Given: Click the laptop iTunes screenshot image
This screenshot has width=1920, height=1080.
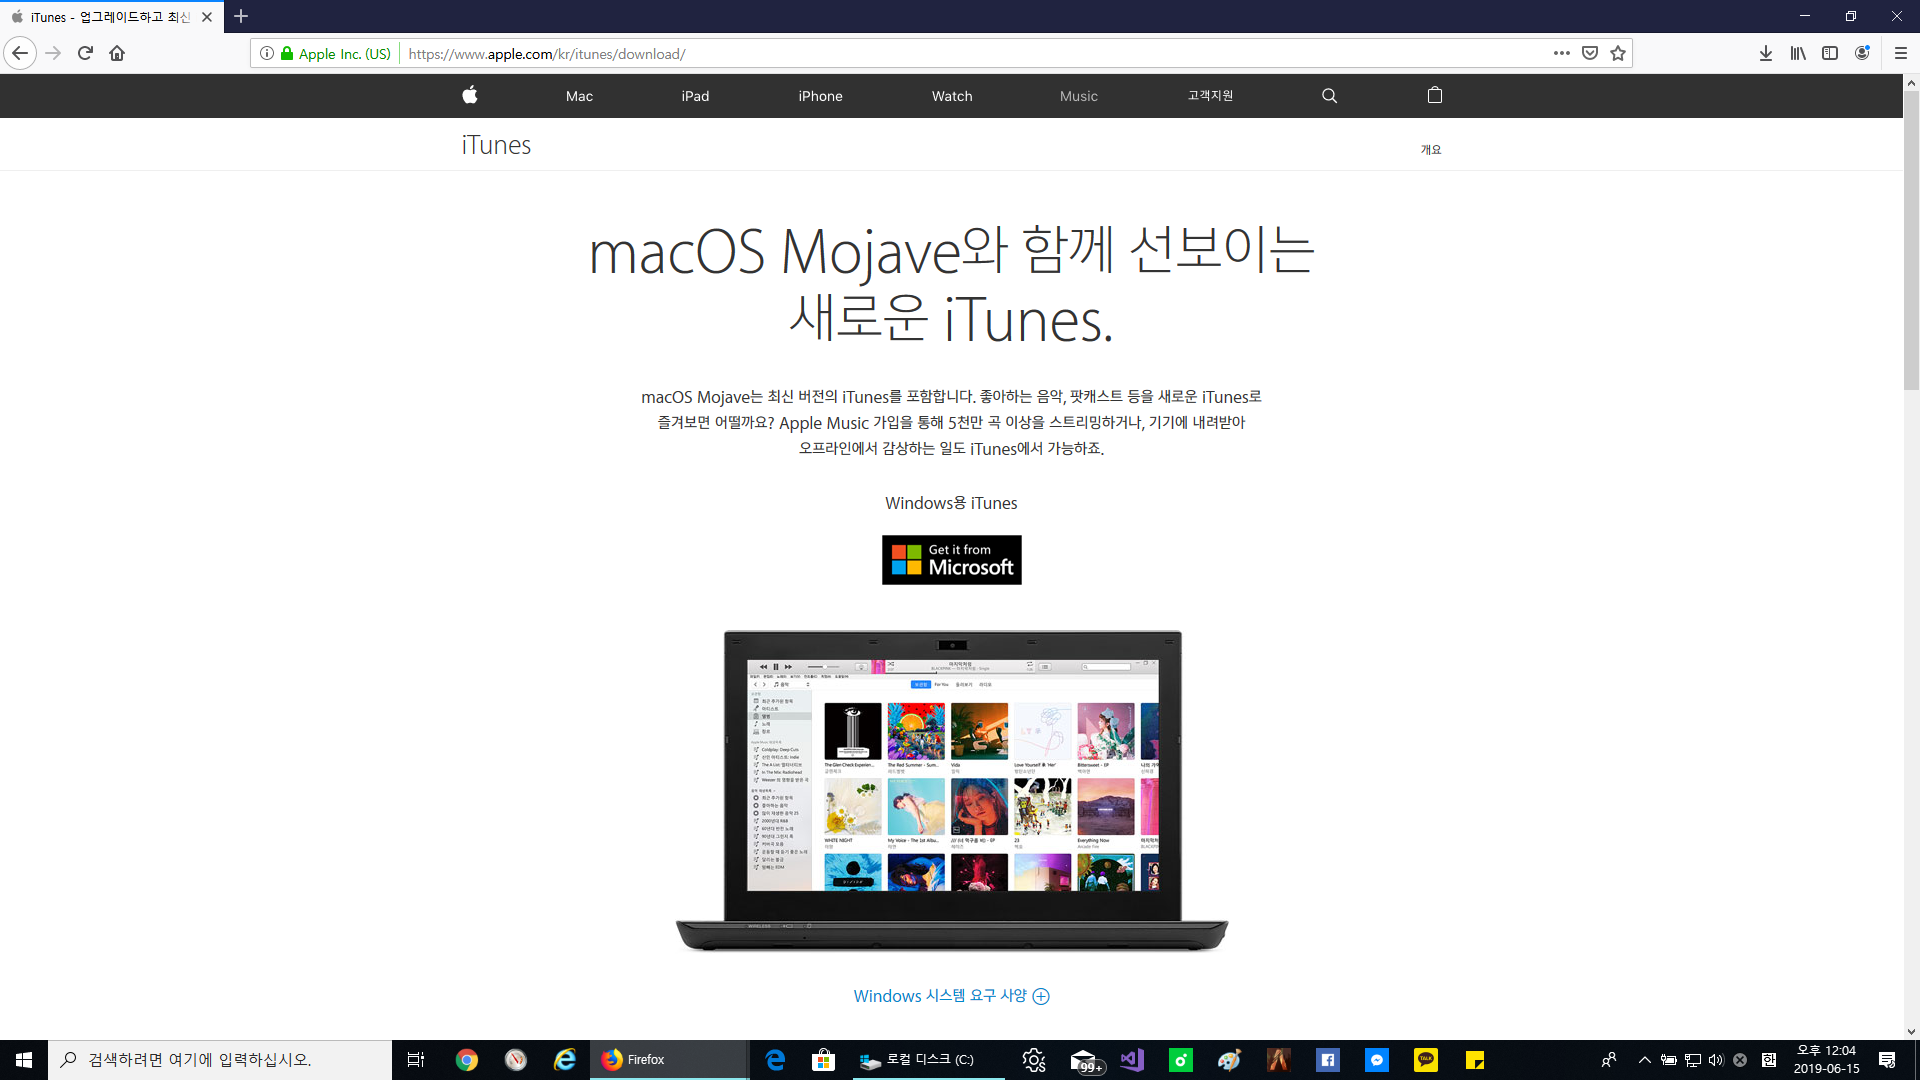Looking at the screenshot, I should click(x=952, y=790).
